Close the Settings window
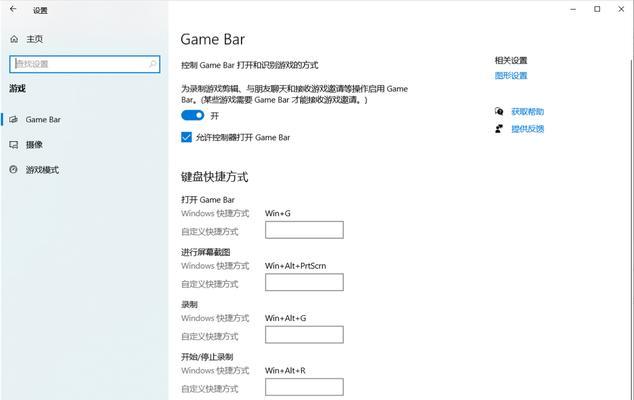 tap(621, 9)
